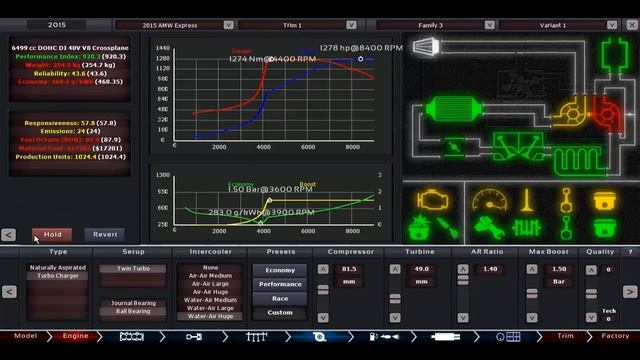
Task: Open the exhaust step icon
Action: pyautogui.click(x=445, y=337)
